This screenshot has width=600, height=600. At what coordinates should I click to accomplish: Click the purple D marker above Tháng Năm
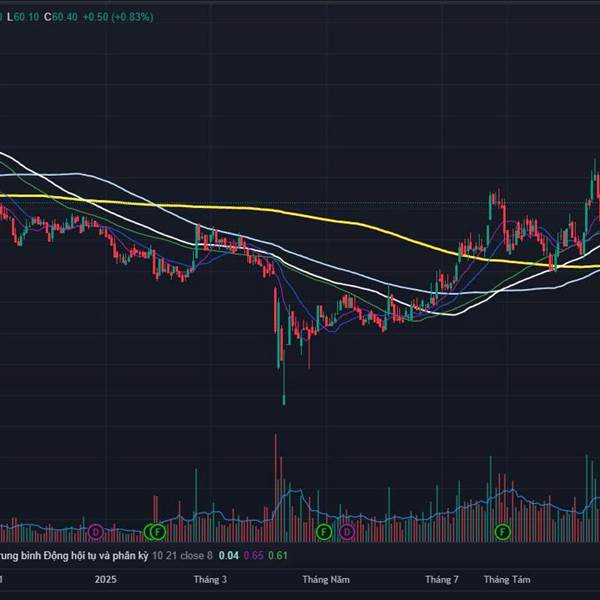tap(347, 532)
